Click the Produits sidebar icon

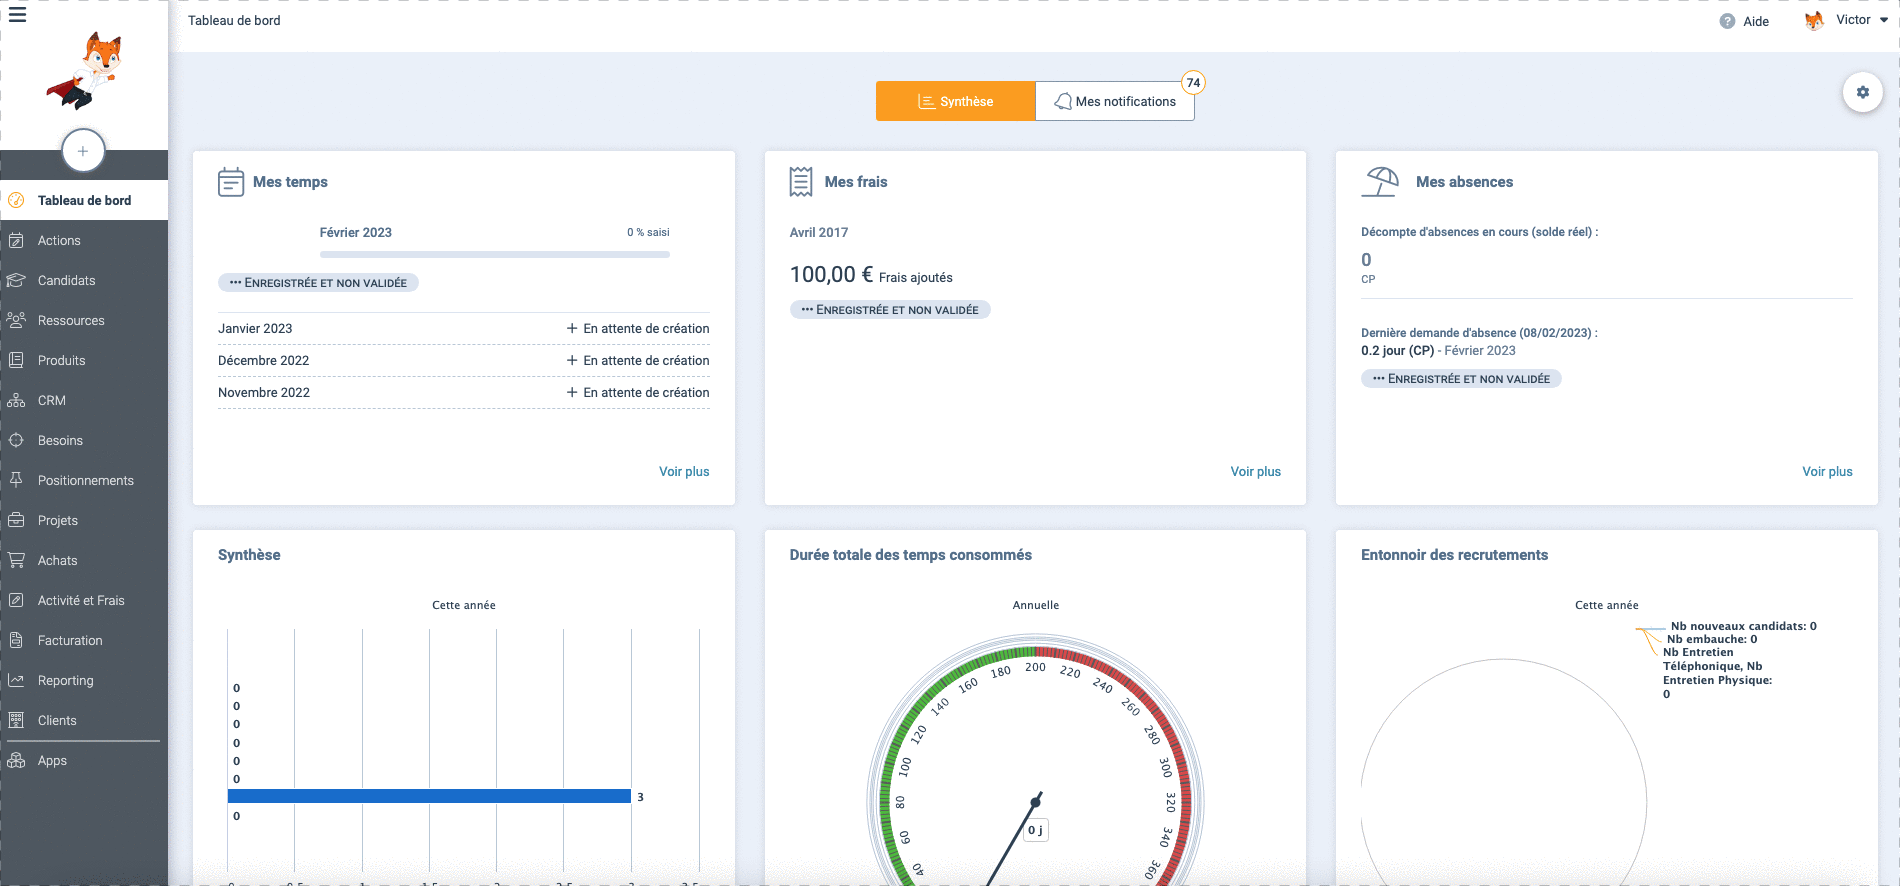point(16,360)
